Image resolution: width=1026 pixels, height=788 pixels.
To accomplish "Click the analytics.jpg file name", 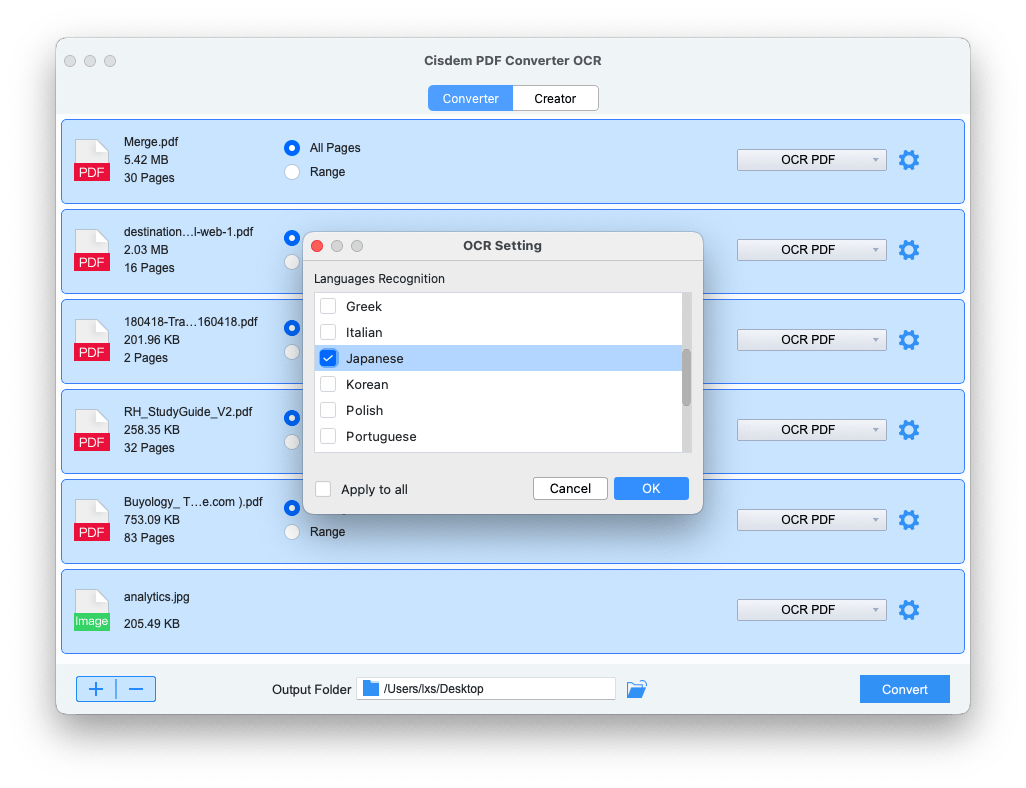I will click(x=156, y=597).
